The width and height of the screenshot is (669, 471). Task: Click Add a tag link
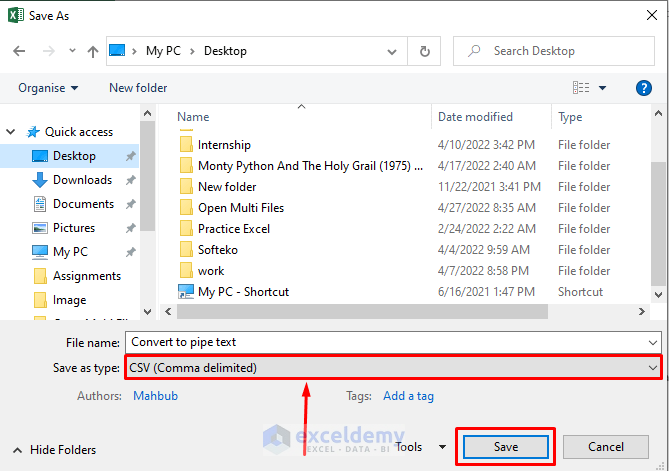click(408, 396)
